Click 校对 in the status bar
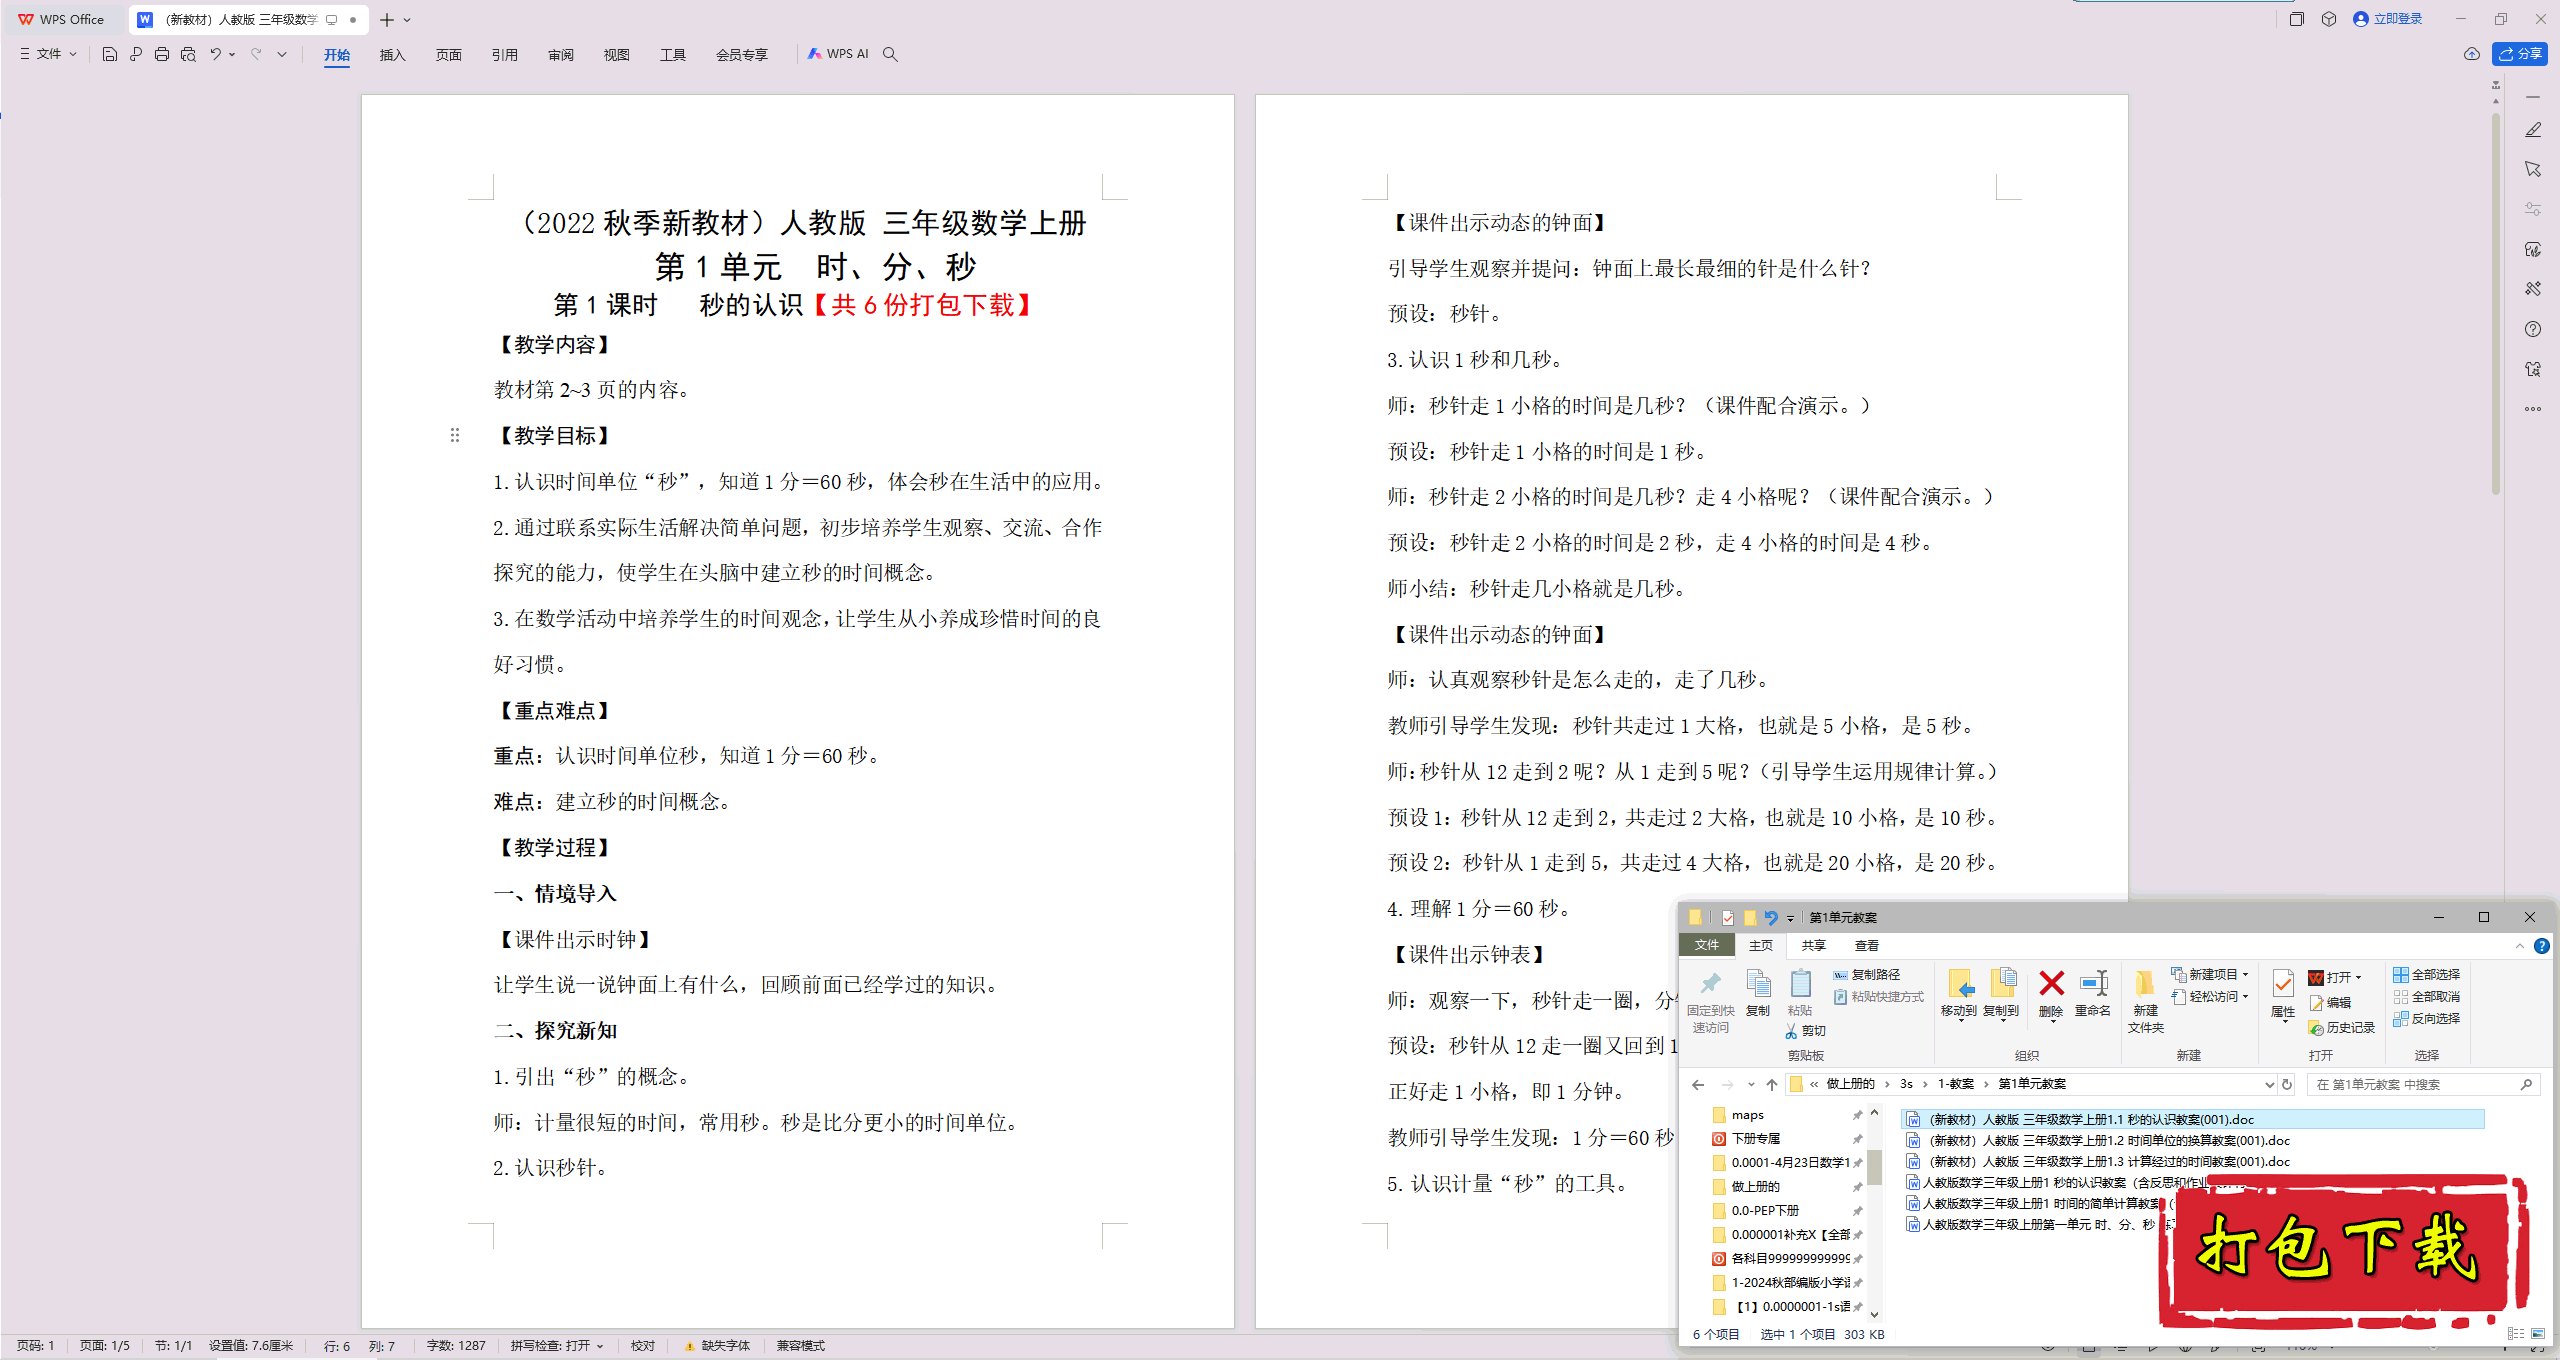Image resolution: width=2560 pixels, height=1360 pixels. 643,1346
